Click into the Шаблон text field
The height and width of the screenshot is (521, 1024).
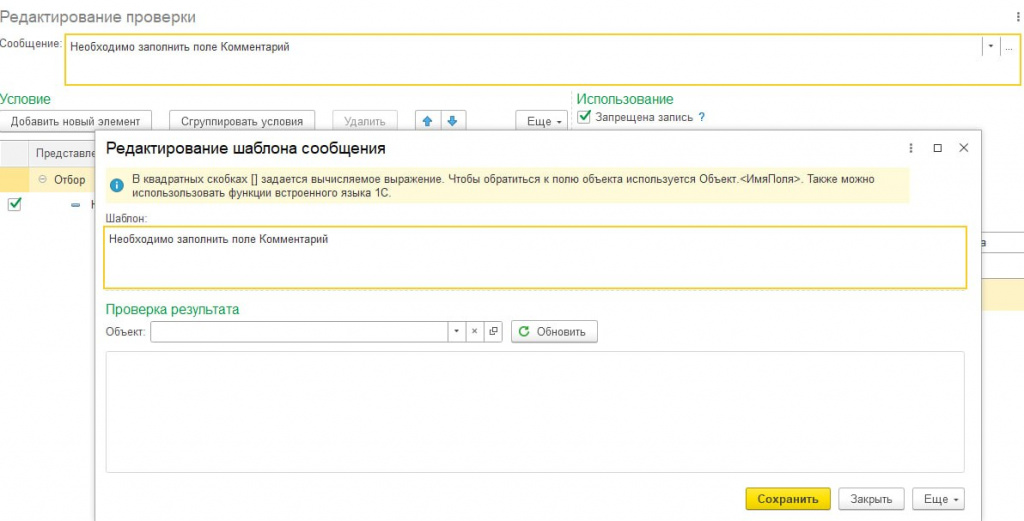click(535, 257)
